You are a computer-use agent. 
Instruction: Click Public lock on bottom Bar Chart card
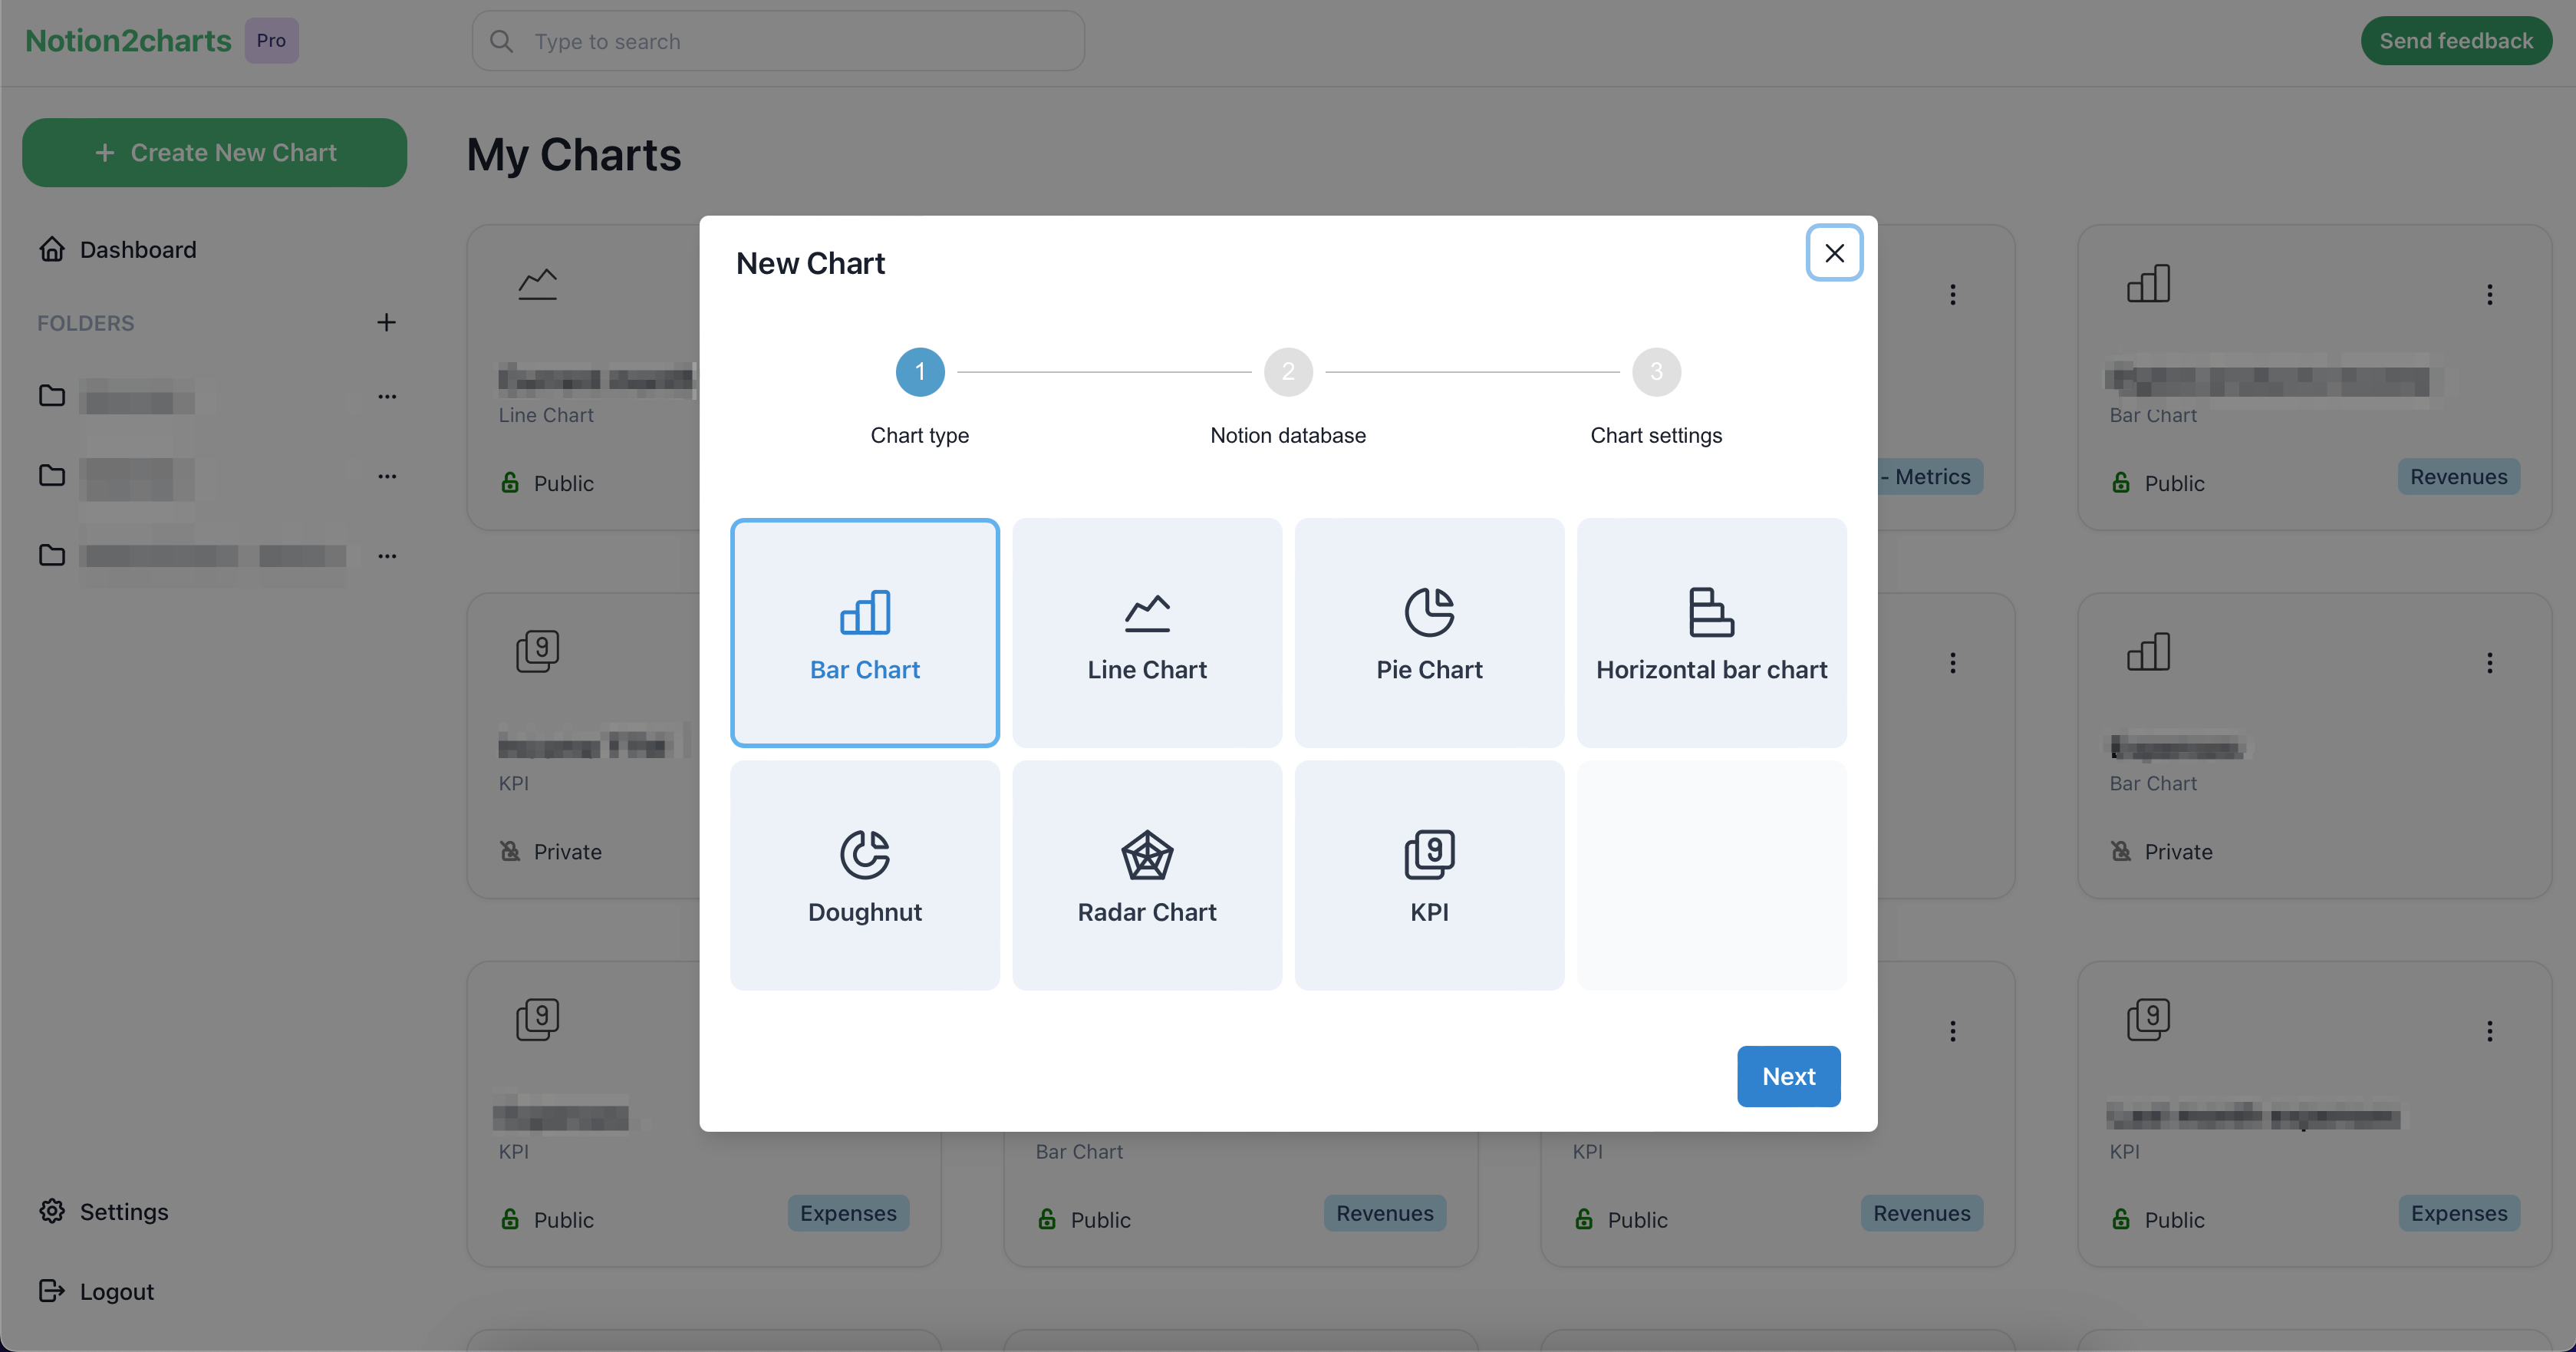[x=1046, y=1219]
